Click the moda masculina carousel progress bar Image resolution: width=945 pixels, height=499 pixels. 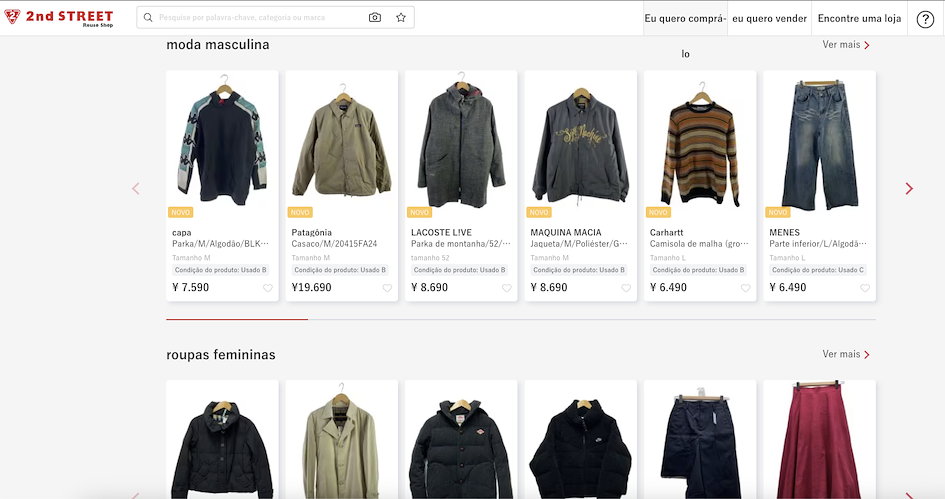coord(521,319)
